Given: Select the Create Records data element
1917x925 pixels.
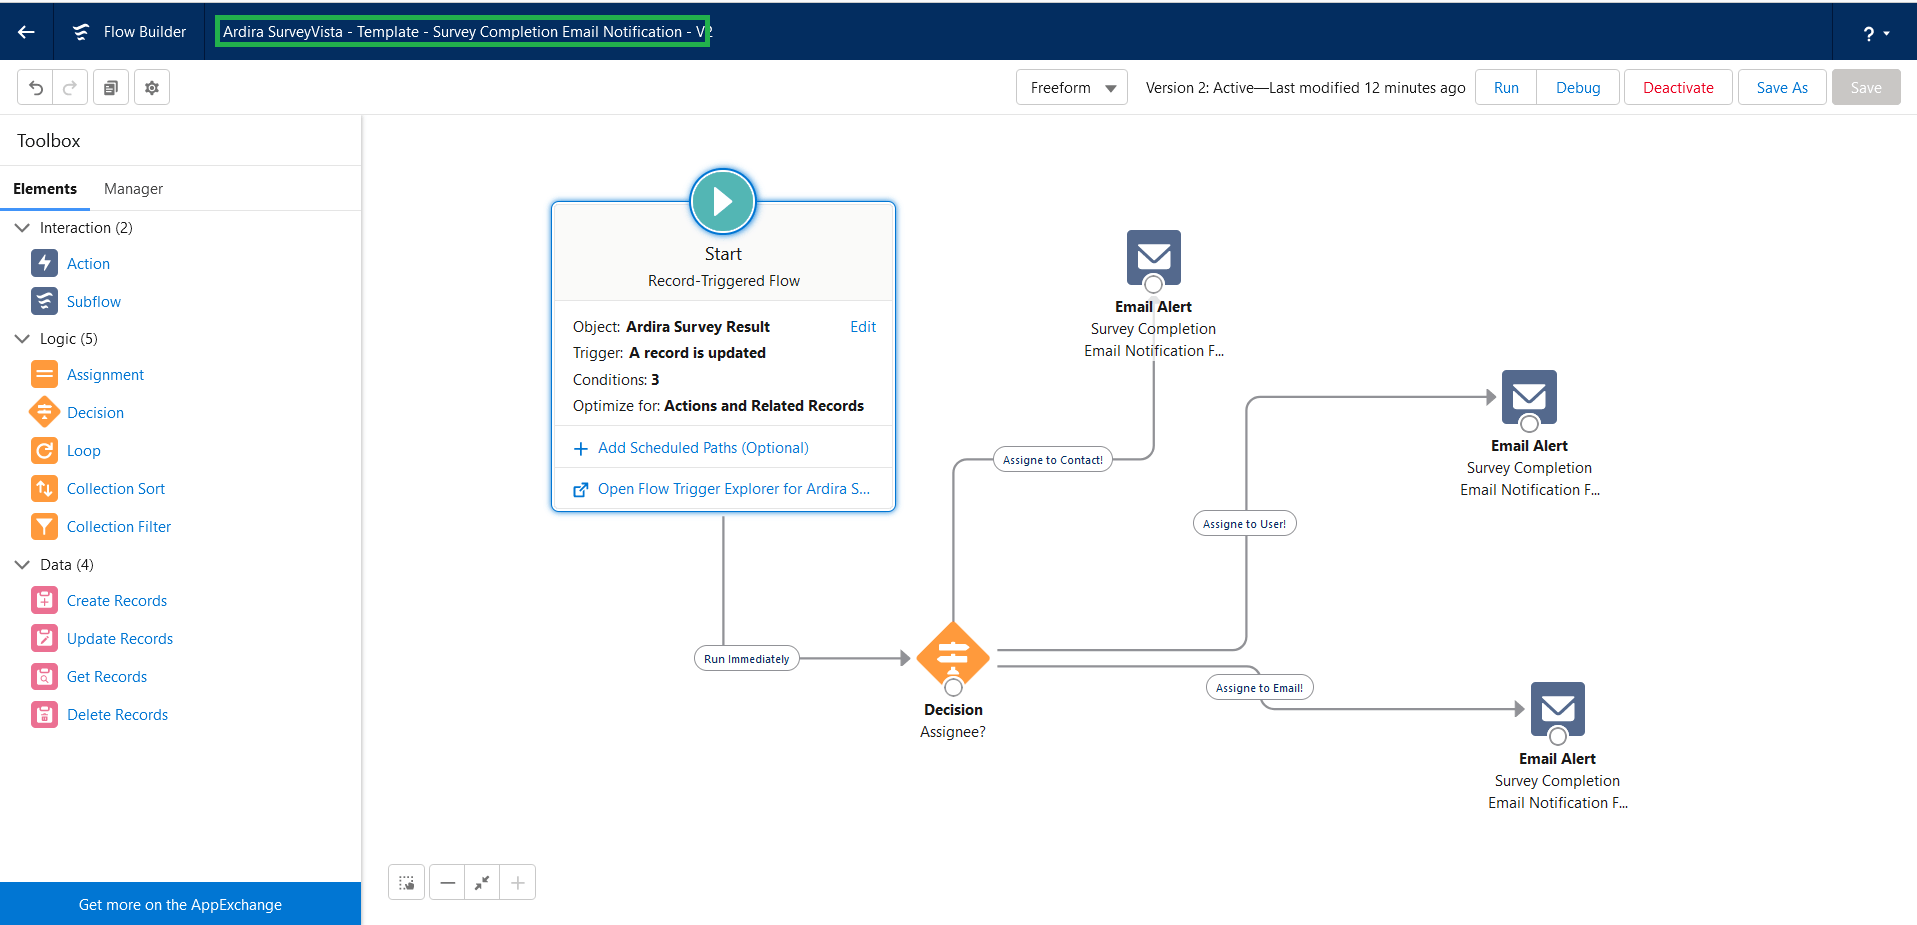Looking at the screenshot, I should click(x=117, y=600).
